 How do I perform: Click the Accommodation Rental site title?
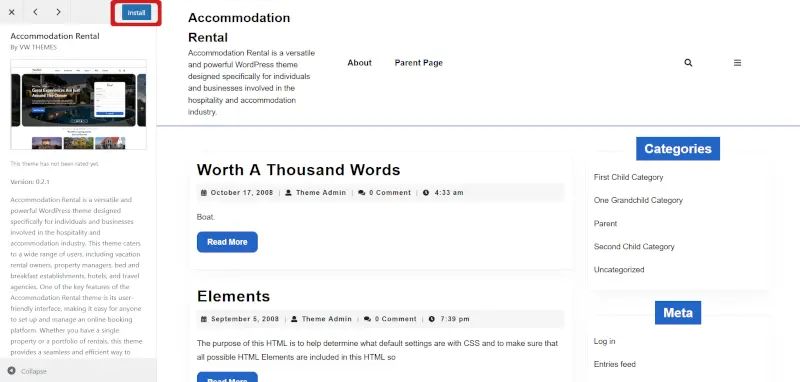point(239,28)
